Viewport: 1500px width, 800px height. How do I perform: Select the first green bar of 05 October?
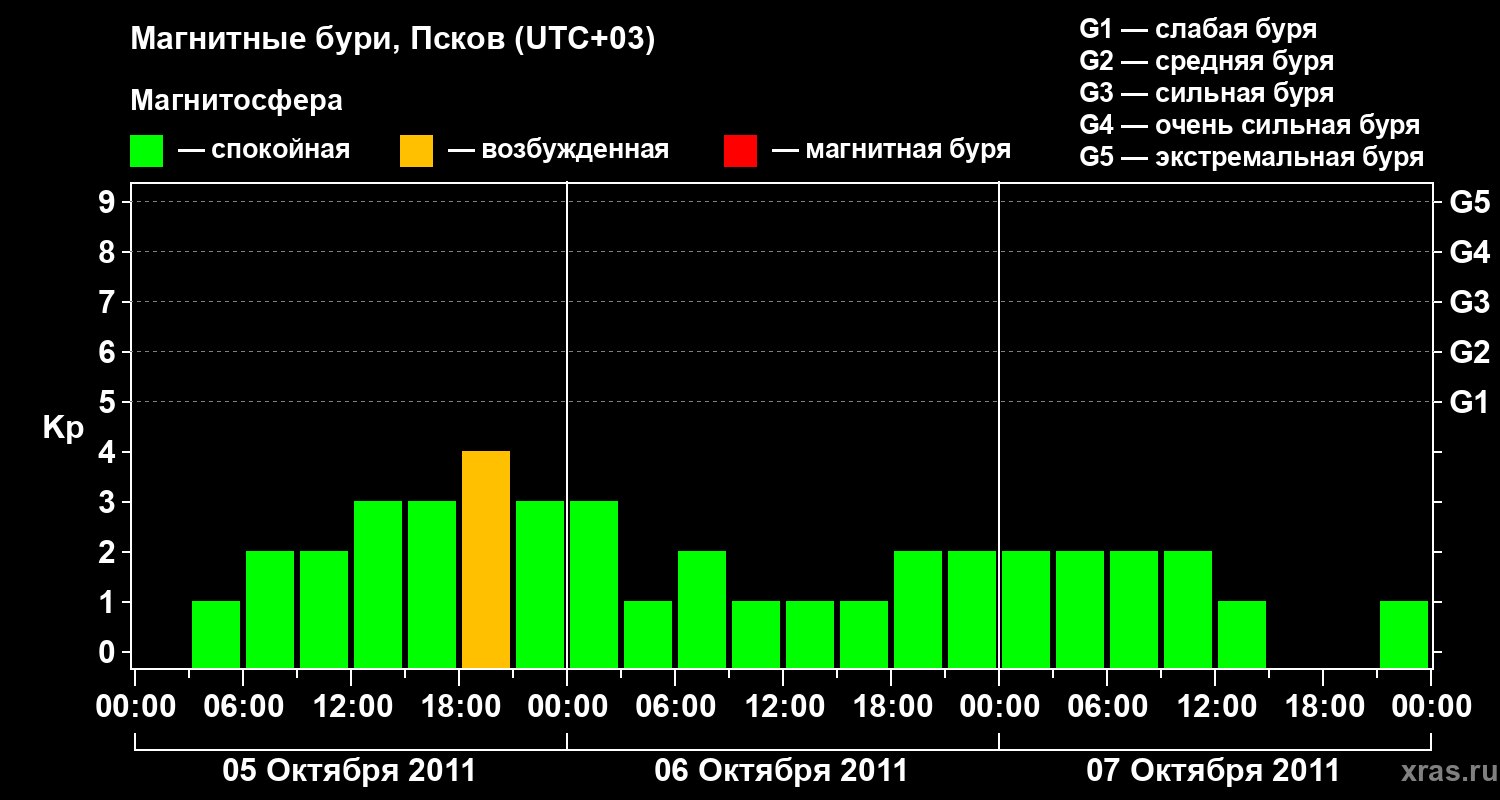pos(216,634)
